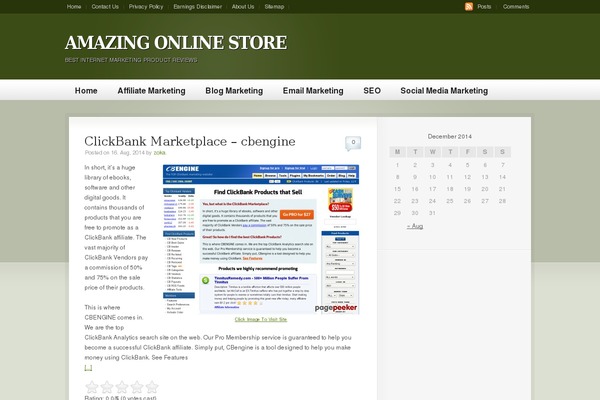Image resolution: width=600 pixels, height=400 pixels.
Task: Click author link zoka
Action: tap(159, 153)
